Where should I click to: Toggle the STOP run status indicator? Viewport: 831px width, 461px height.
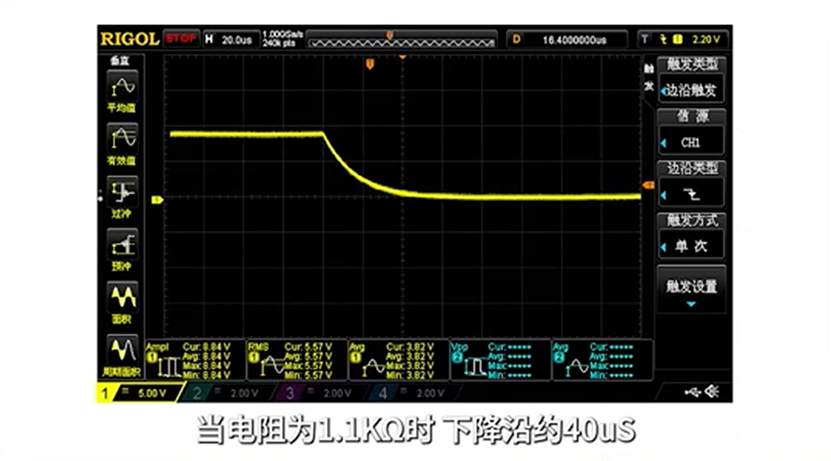click(181, 39)
